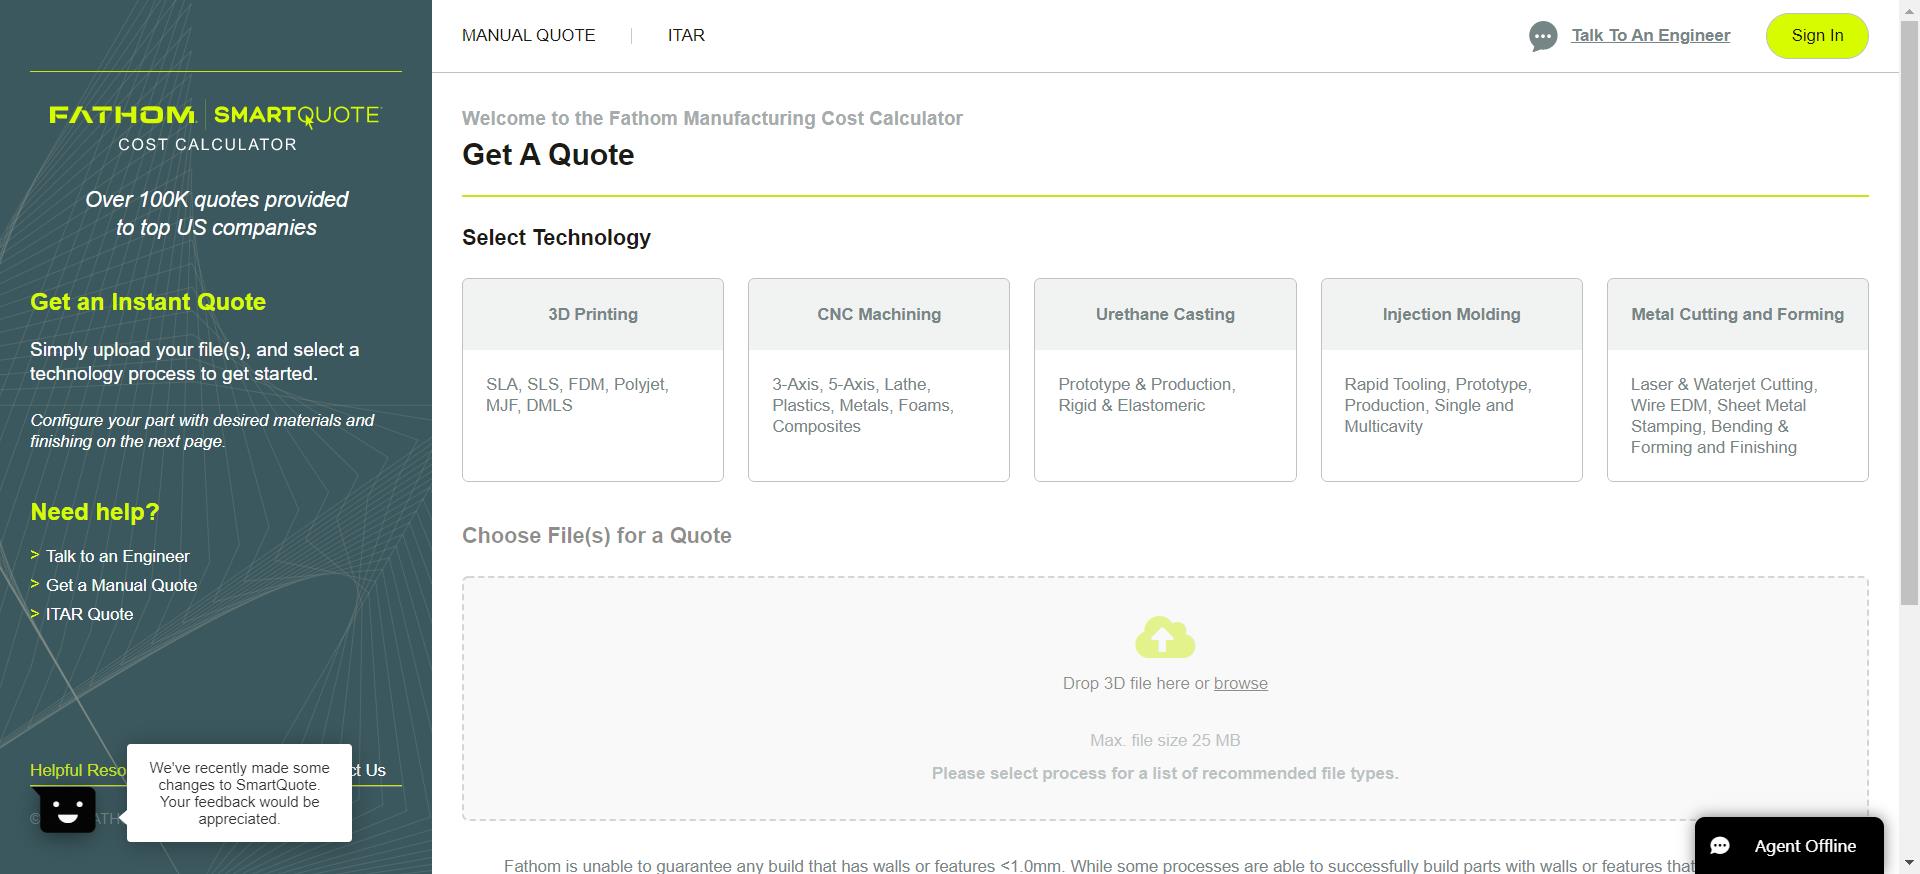Viewport: 1920px width, 874px height.
Task: Open the Get a Manual Quote link
Action: coord(121,585)
